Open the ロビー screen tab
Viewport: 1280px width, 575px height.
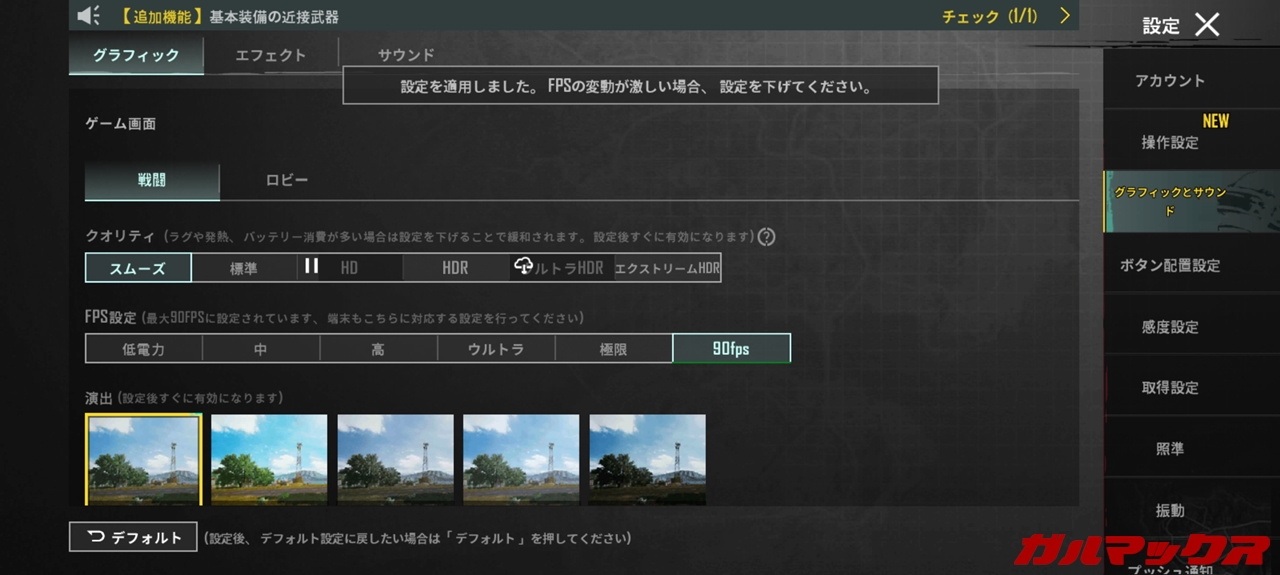[x=287, y=181]
